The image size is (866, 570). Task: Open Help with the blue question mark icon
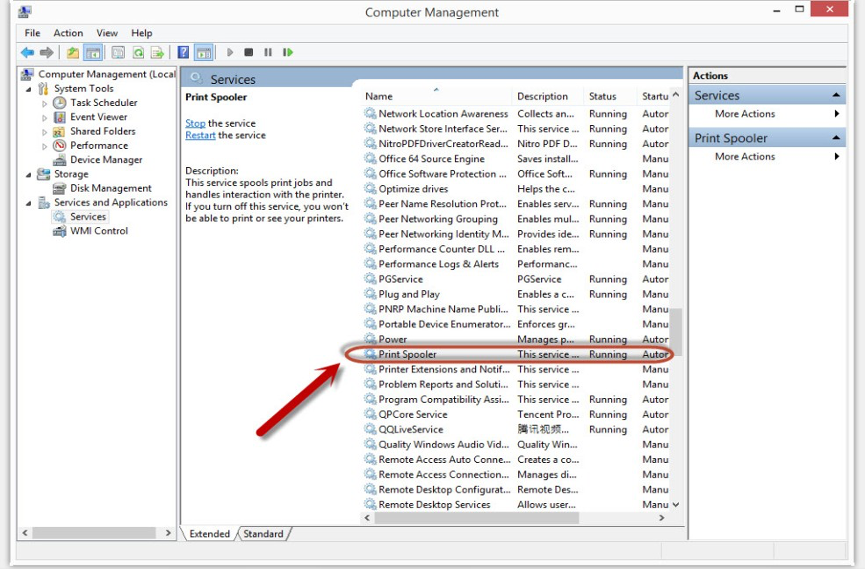(x=183, y=52)
